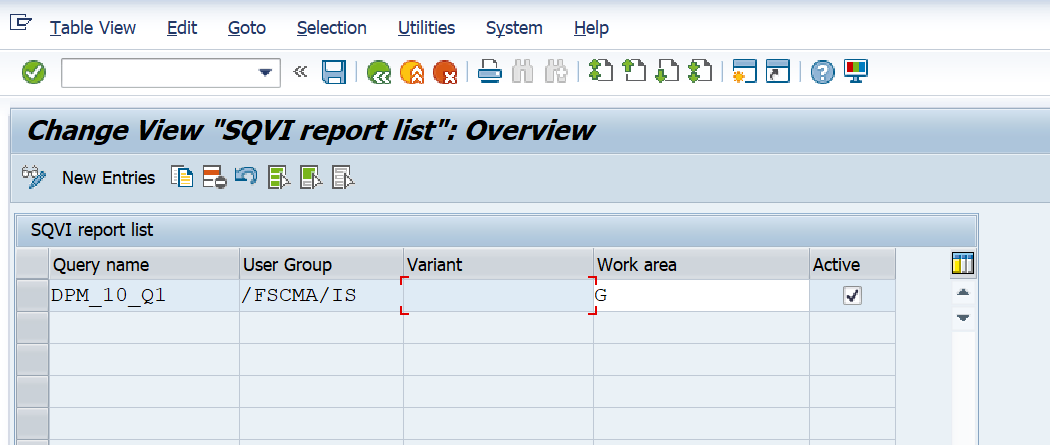Open the Table View menu
This screenshot has height=445, width=1050.
(x=93, y=28)
